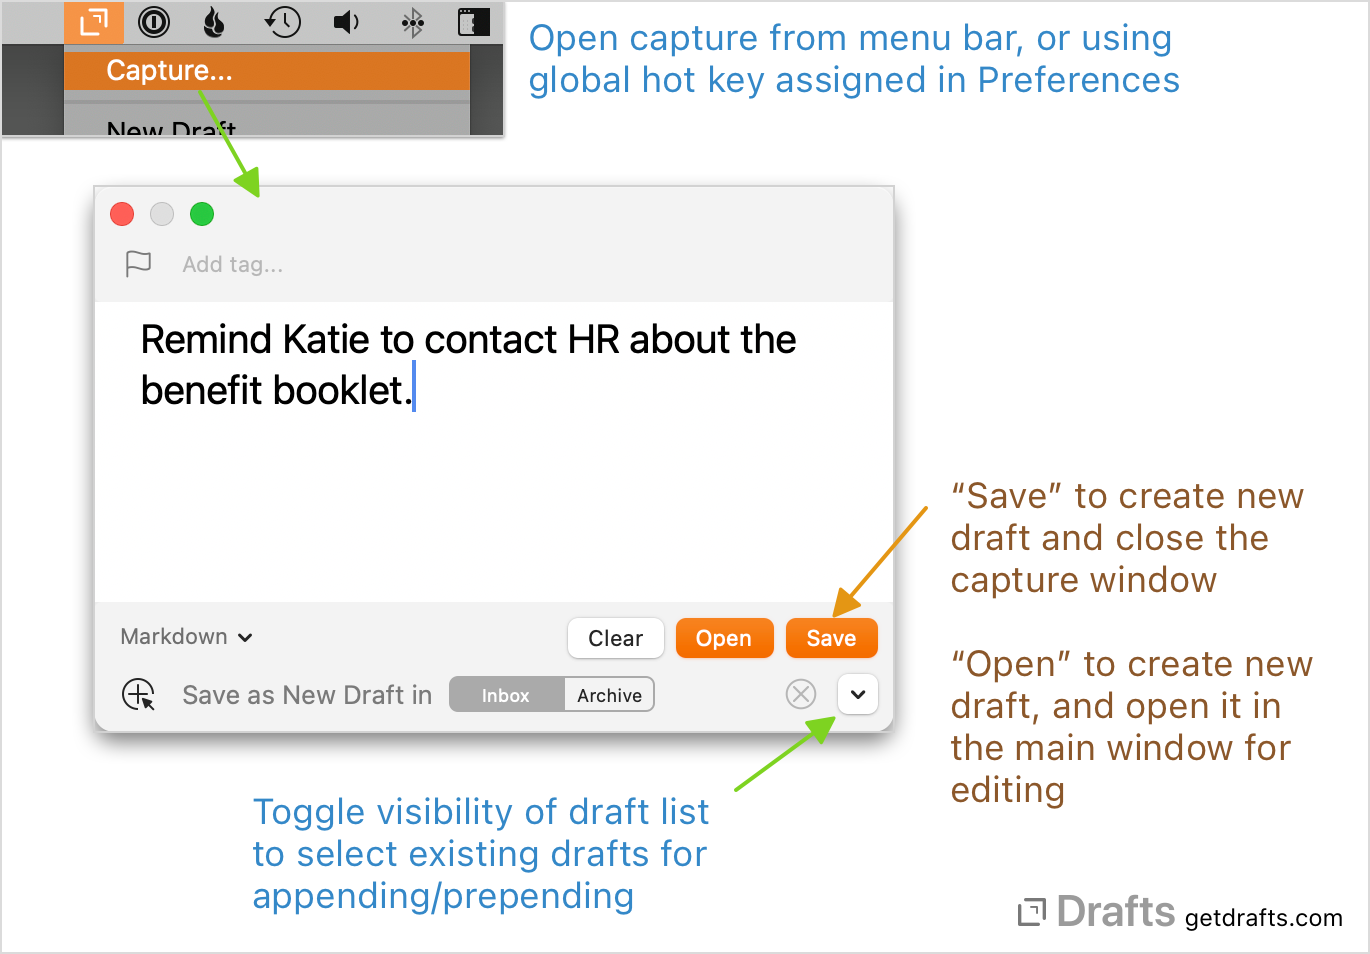Image resolution: width=1370 pixels, height=954 pixels.
Task: Click the select-draft target icon beside Save as
Action: pyautogui.click(x=138, y=695)
